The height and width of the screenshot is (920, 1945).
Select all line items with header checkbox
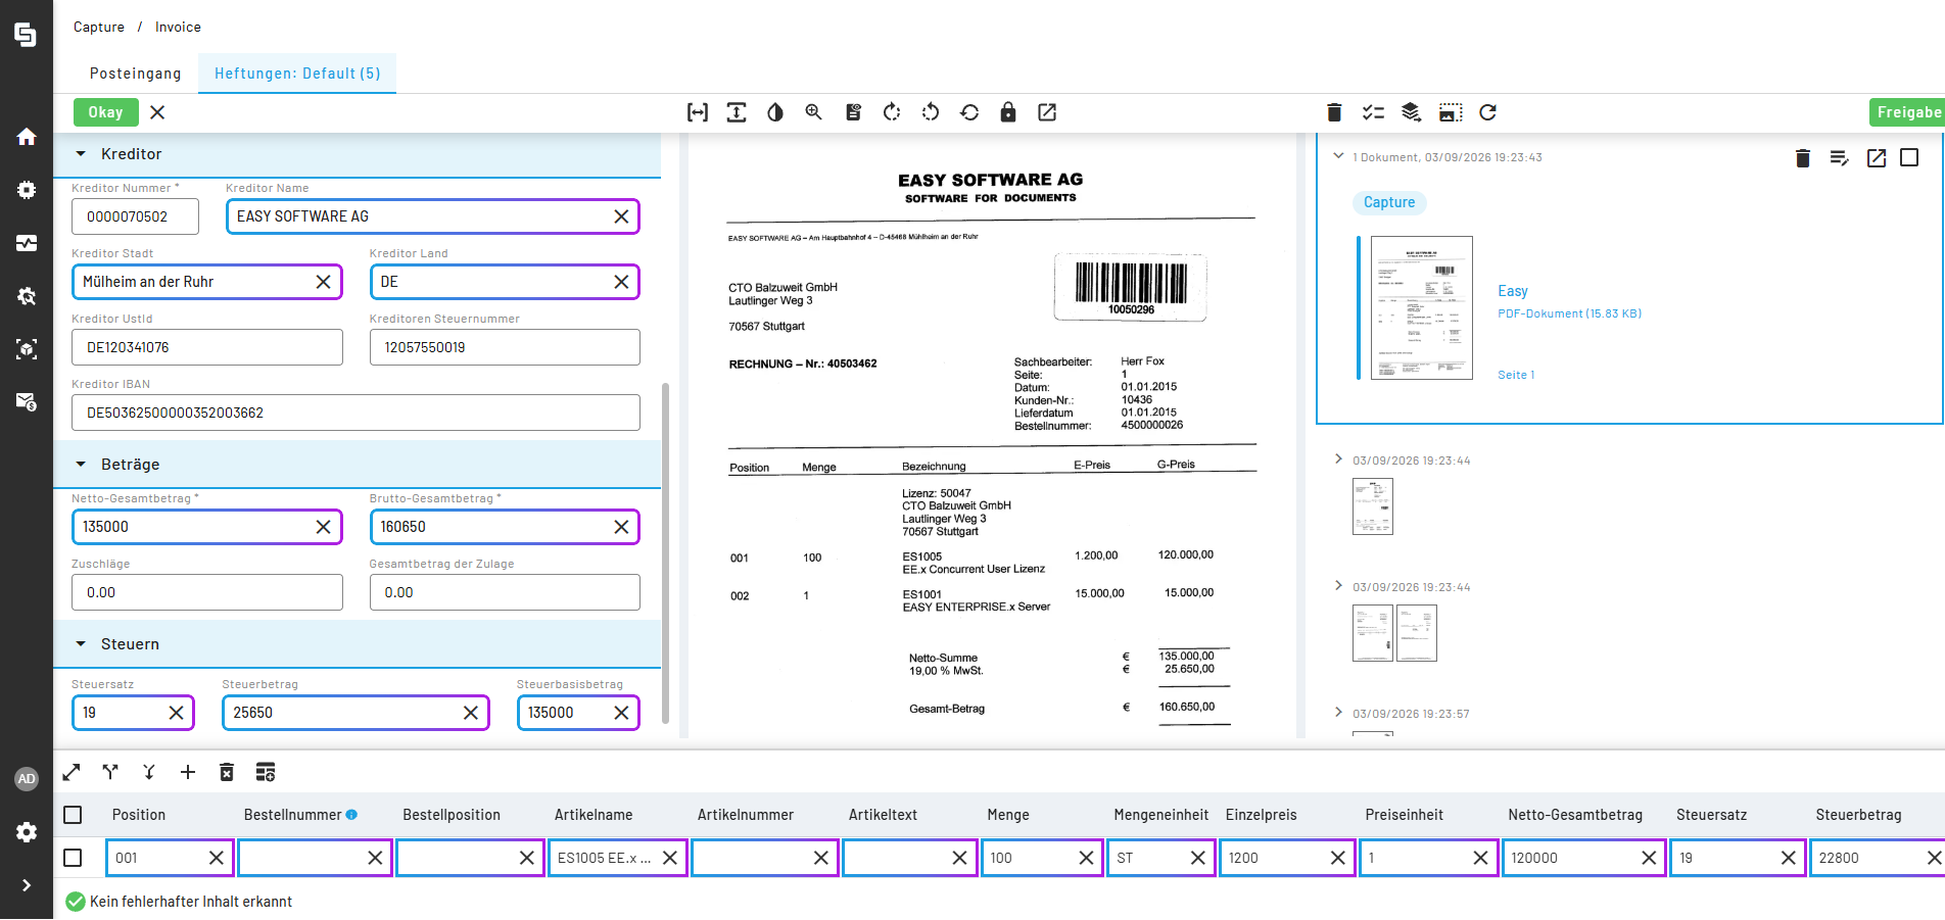(73, 815)
